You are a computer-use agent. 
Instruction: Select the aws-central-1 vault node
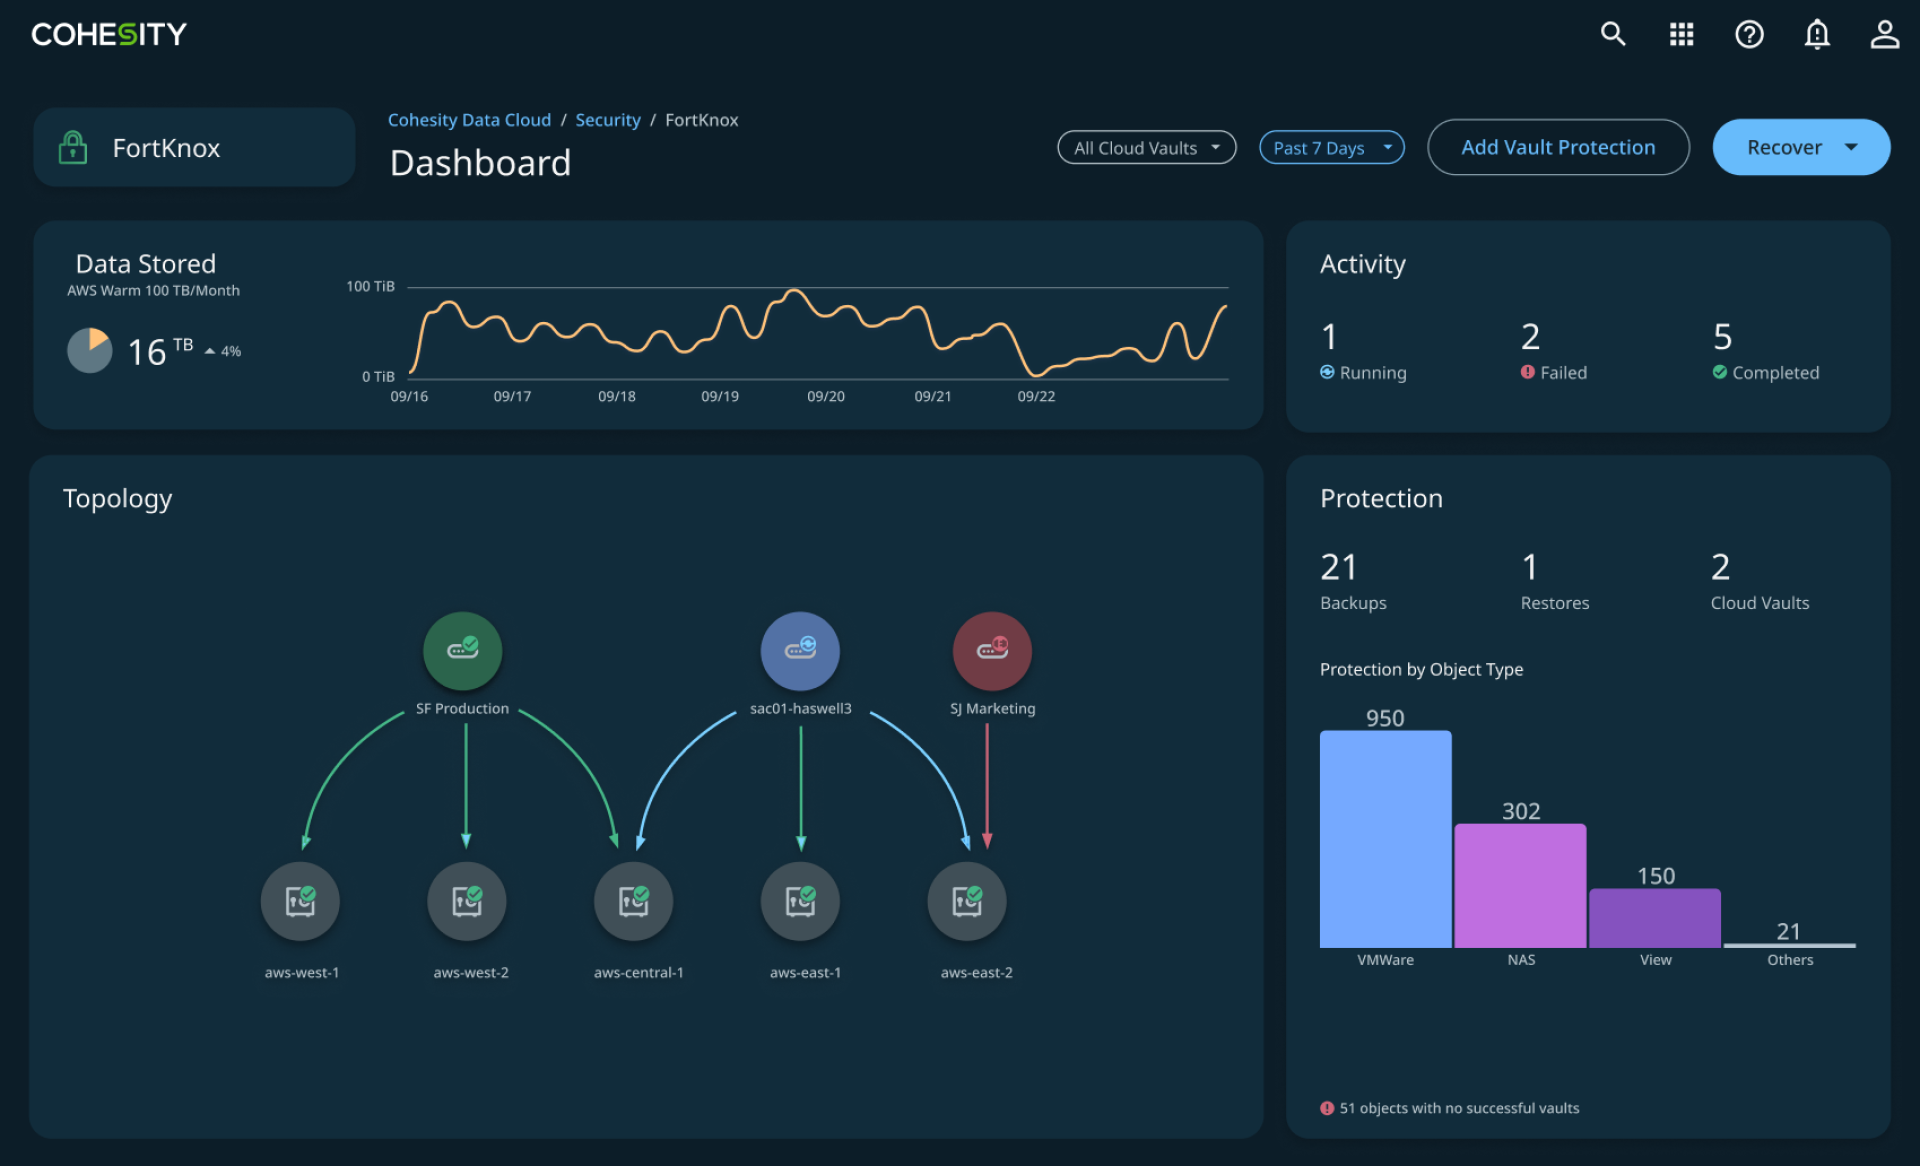[x=634, y=901]
